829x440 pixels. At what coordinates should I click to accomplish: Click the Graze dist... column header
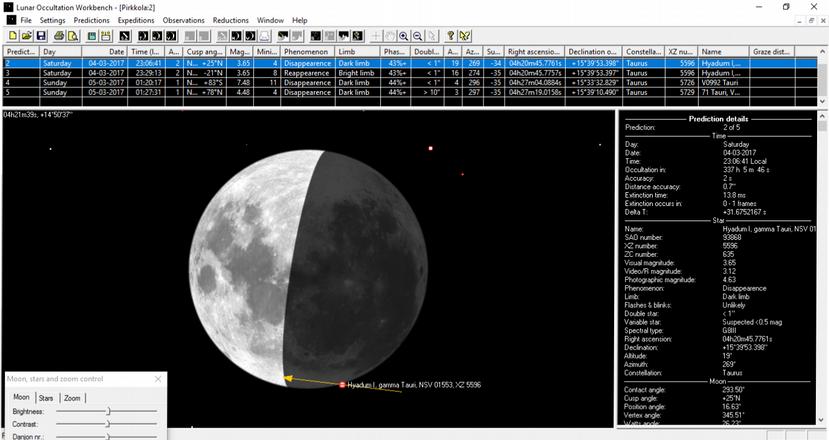click(x=772, y=51)
